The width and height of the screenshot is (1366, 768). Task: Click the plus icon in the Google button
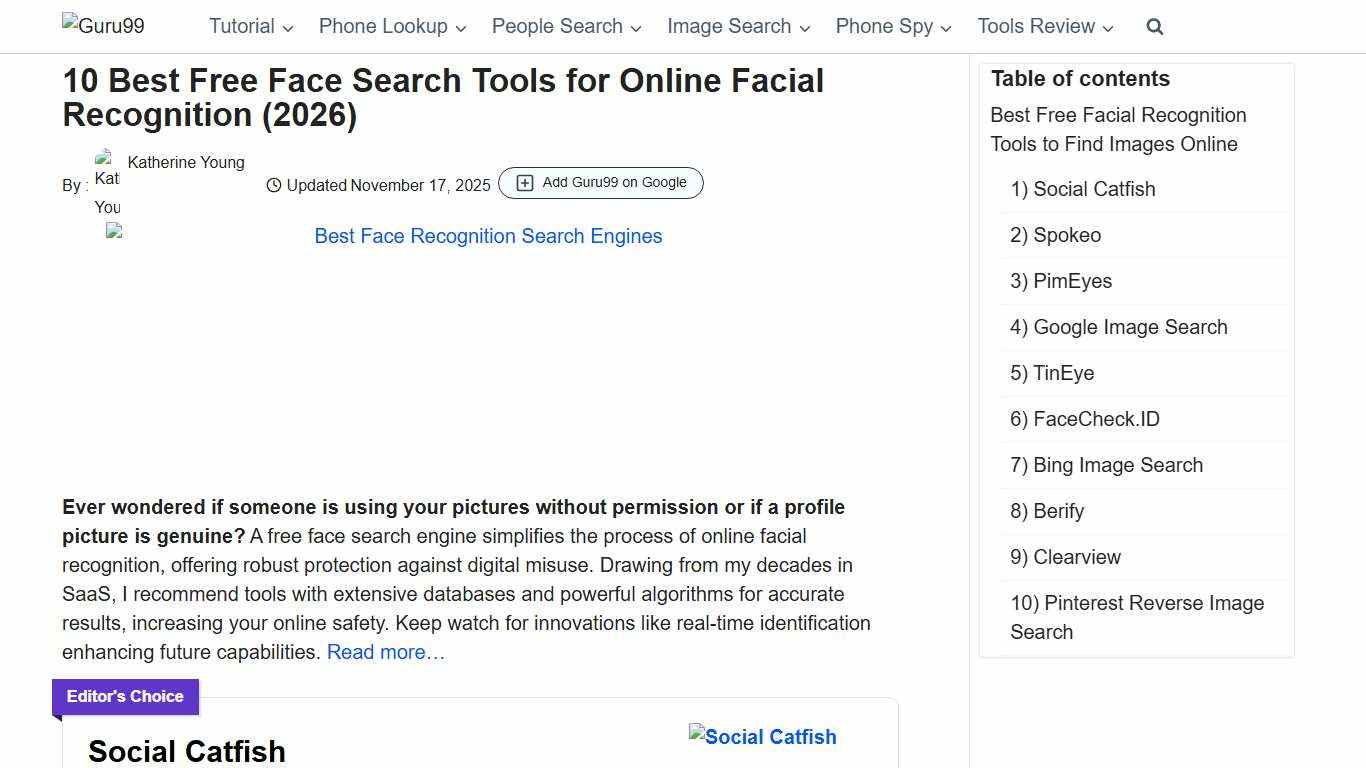coord(524,183)
